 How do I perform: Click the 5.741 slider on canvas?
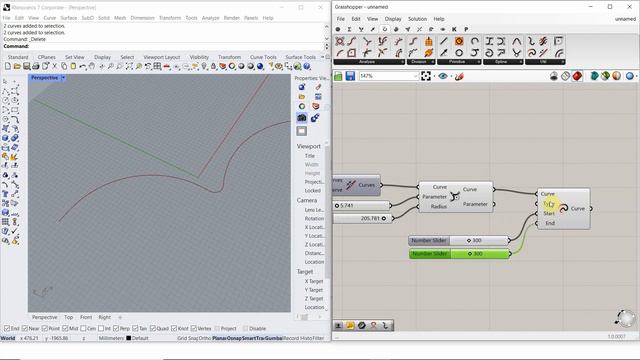point(362,206)
